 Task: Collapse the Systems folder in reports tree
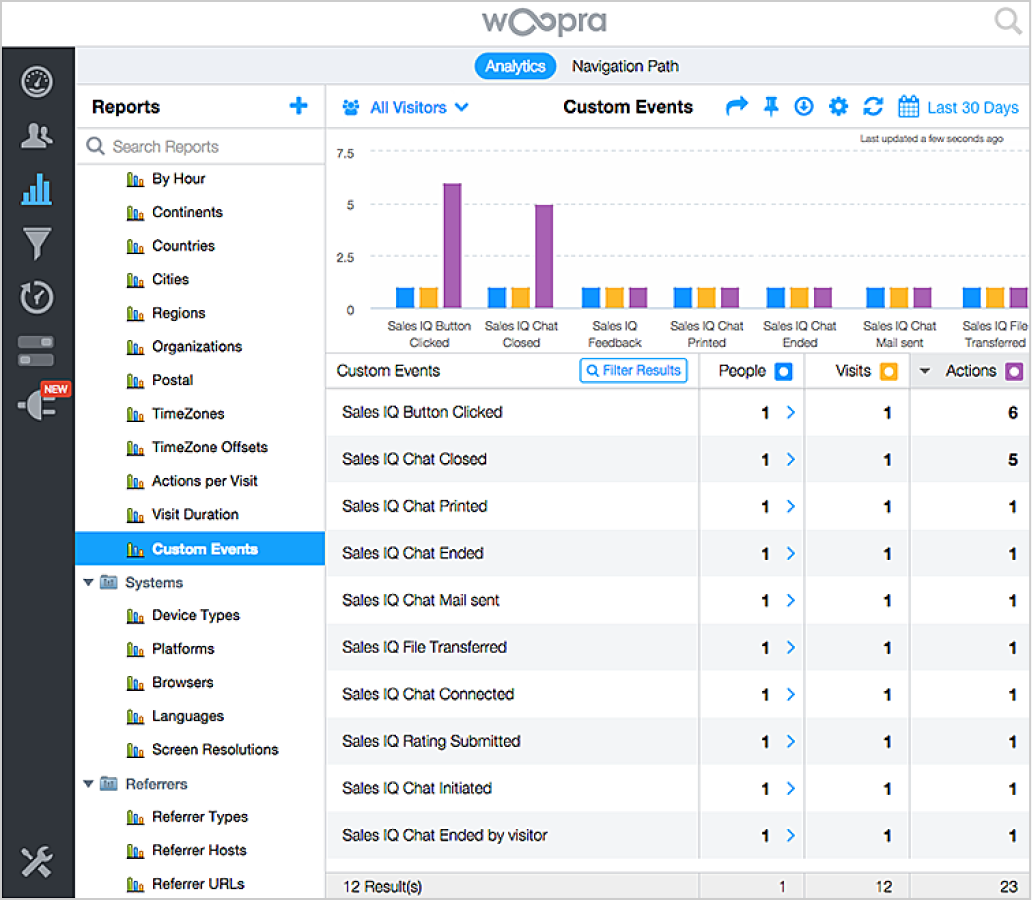coord(88,583)
